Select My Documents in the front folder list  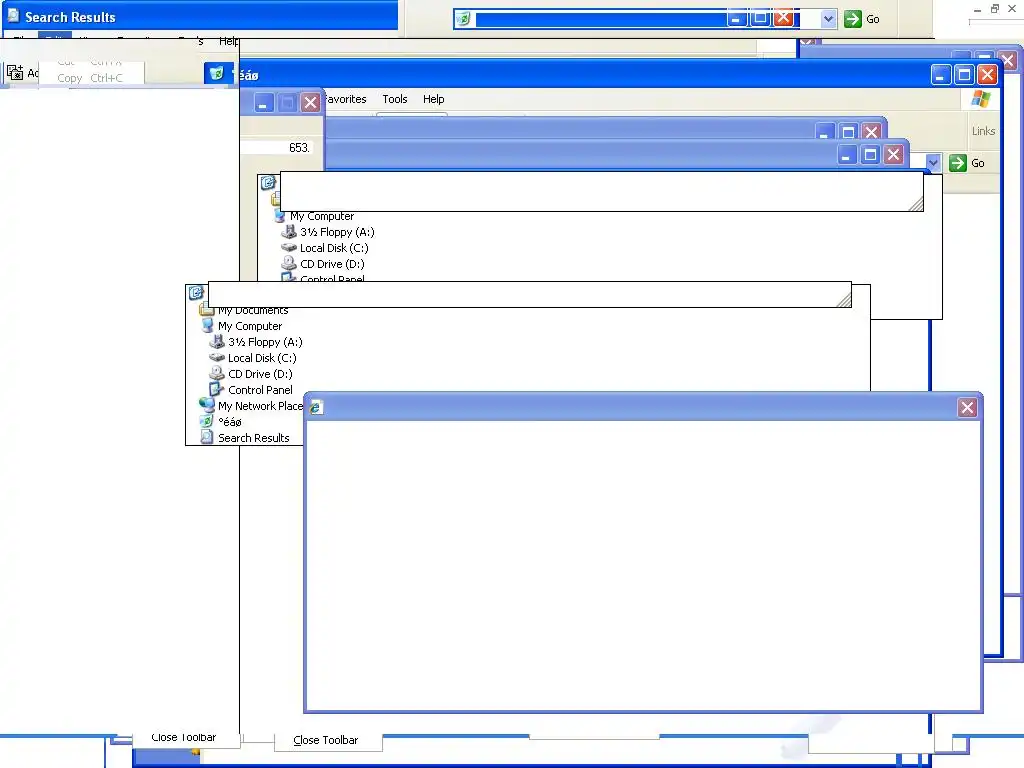[253, 311]
